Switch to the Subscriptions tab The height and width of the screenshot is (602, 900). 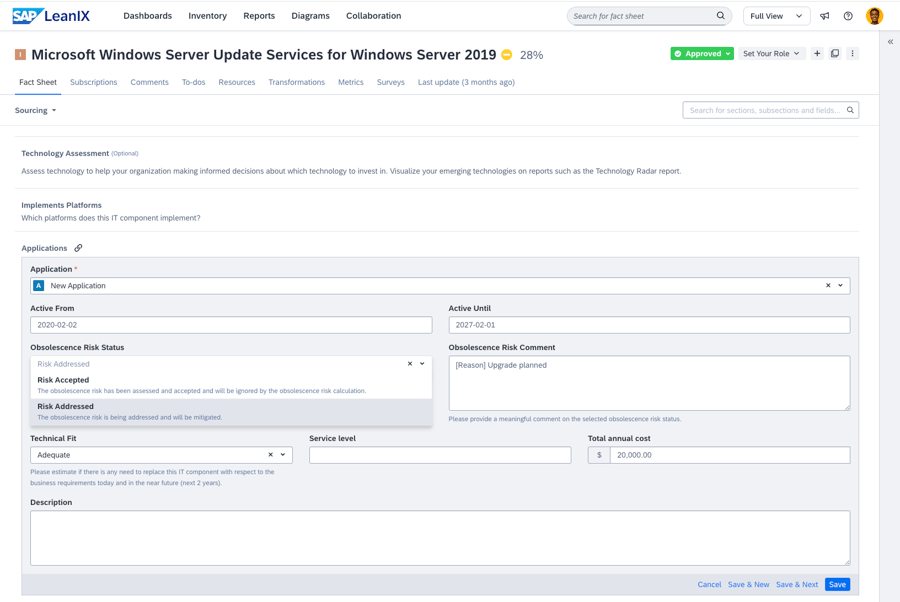[x=93, y=82]
